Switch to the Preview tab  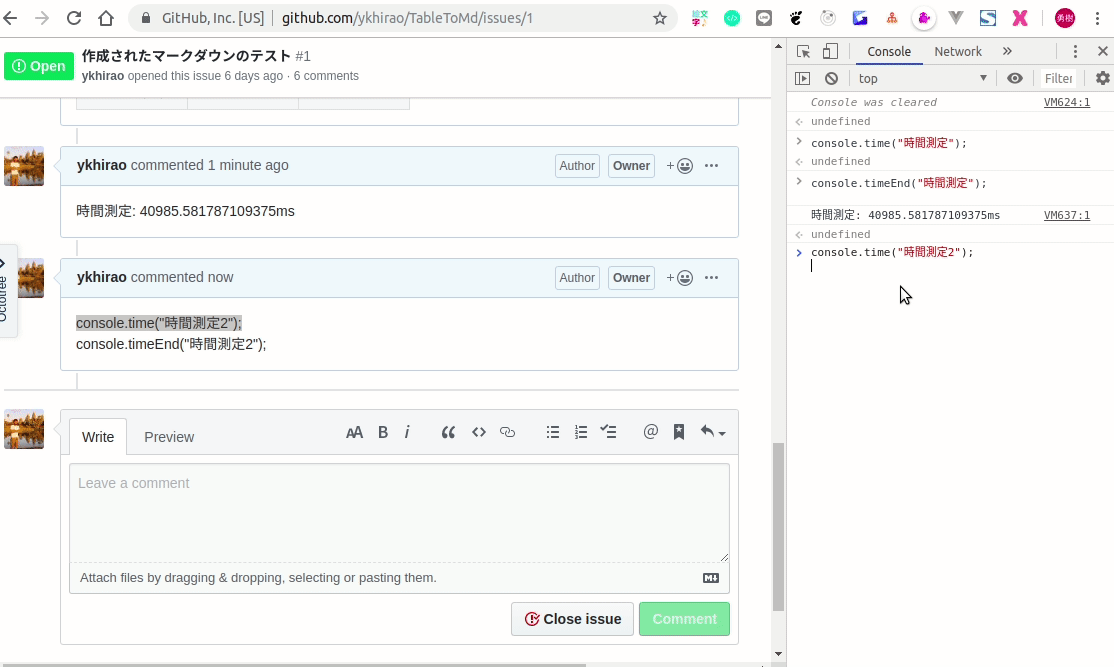[x=168, y=436]
